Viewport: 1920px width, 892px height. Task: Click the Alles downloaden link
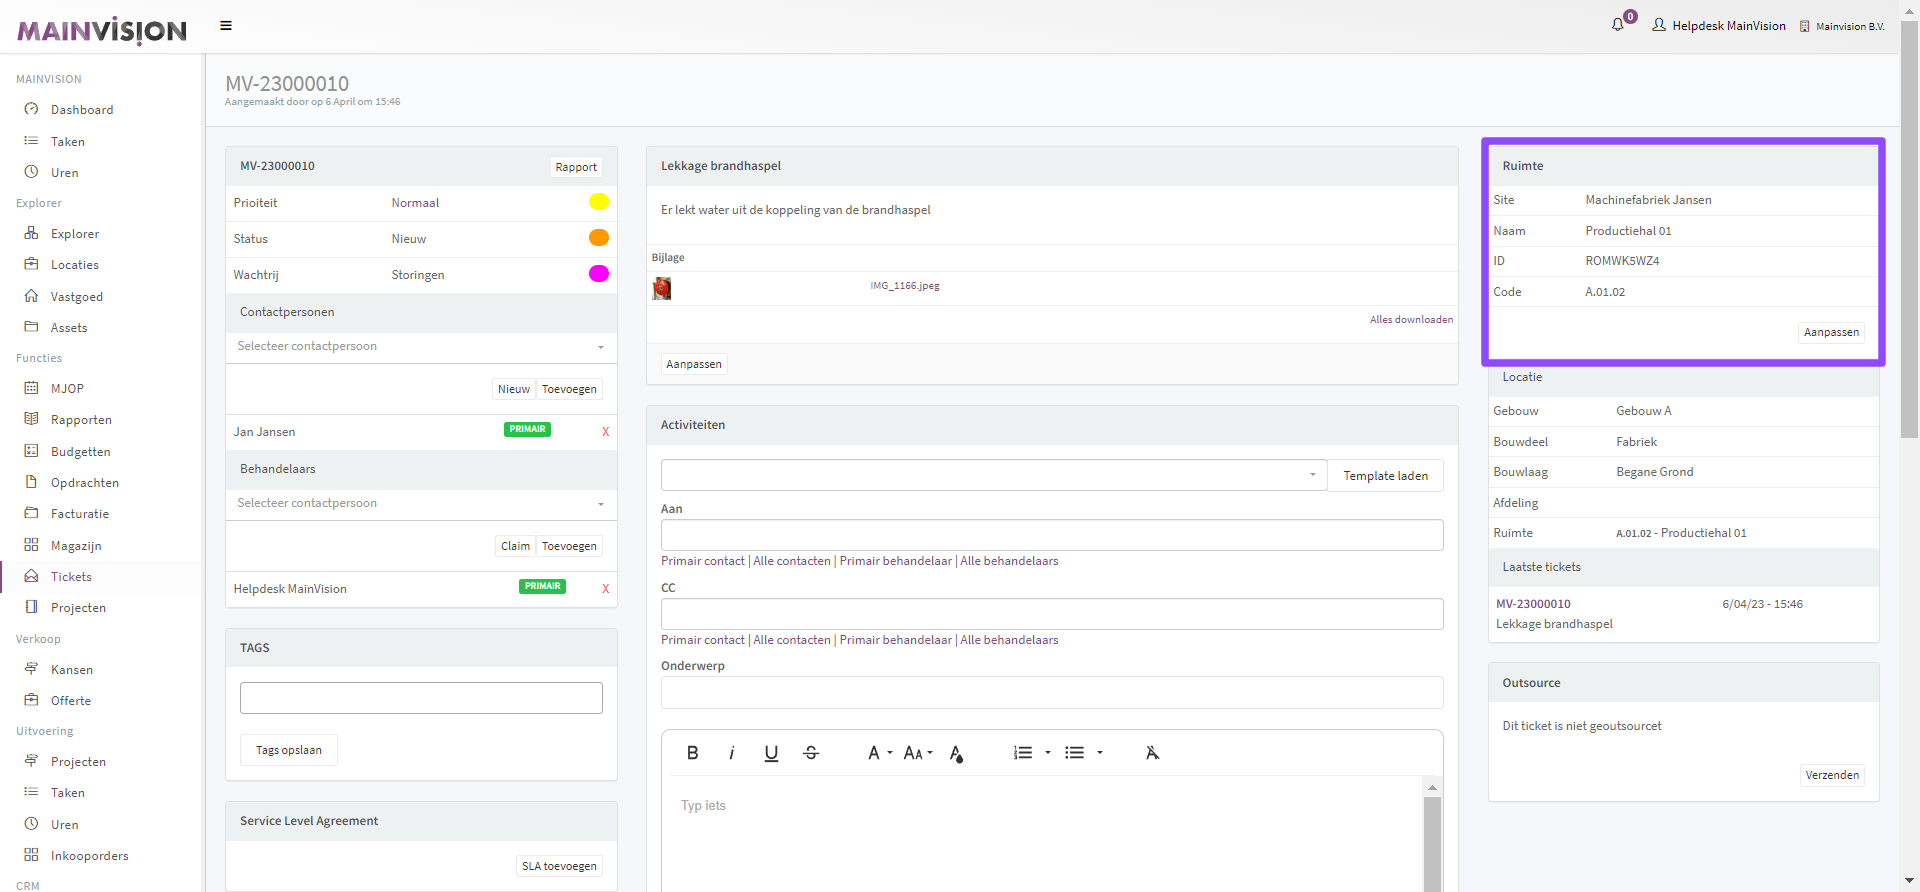pos(1412,320)
